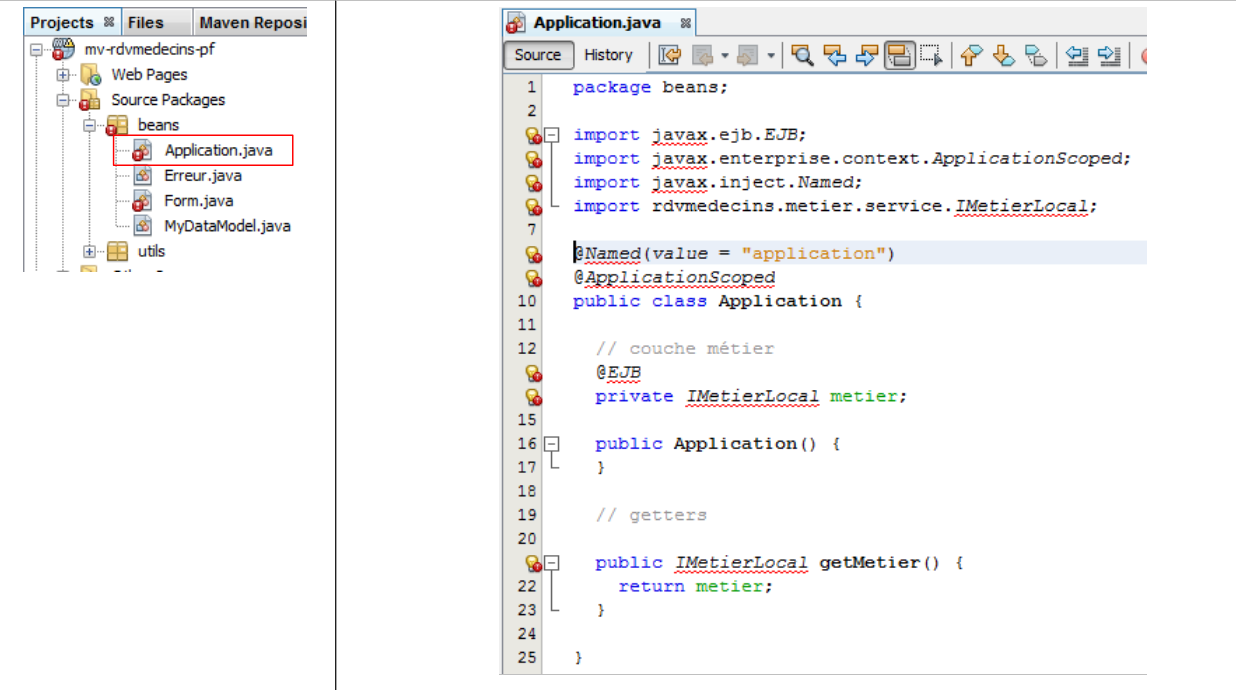Toggle the Highlight Search button
The height and width of the screenshot is (690, 1236).
[899, 56]
